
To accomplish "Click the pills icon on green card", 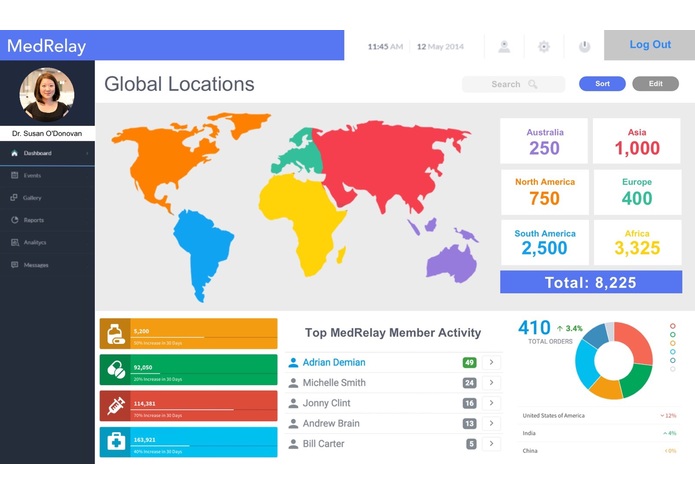I will [116, 370].
